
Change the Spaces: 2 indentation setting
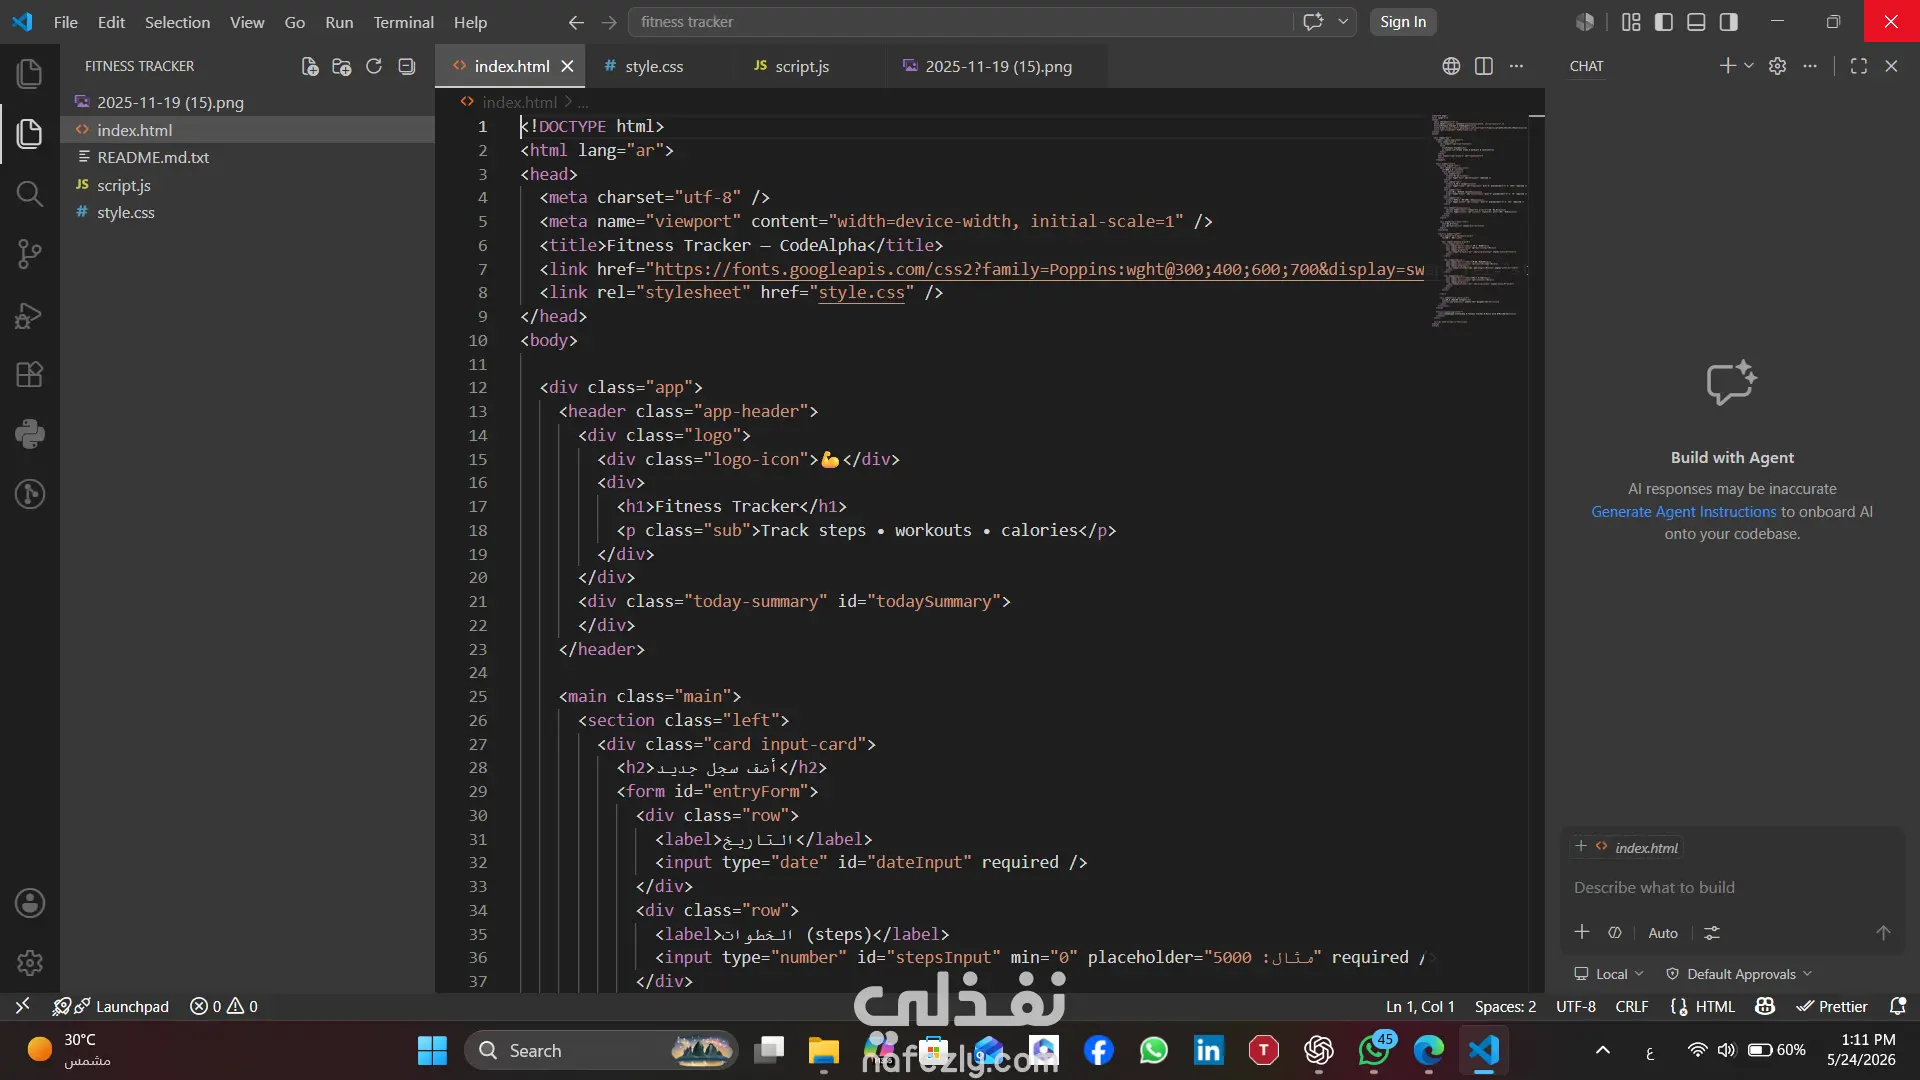point(1505,1006)
